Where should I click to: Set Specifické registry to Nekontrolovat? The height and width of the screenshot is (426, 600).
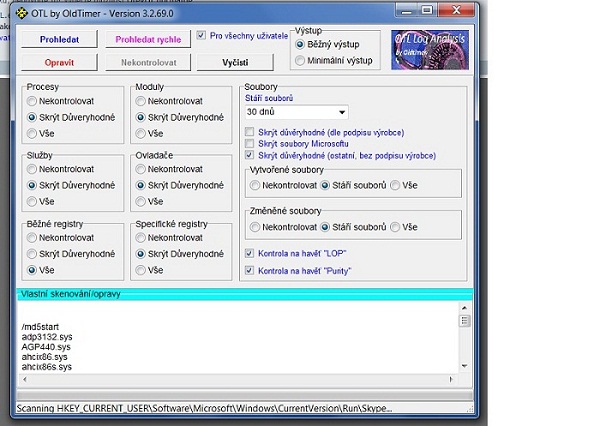[x=140, y=238]
